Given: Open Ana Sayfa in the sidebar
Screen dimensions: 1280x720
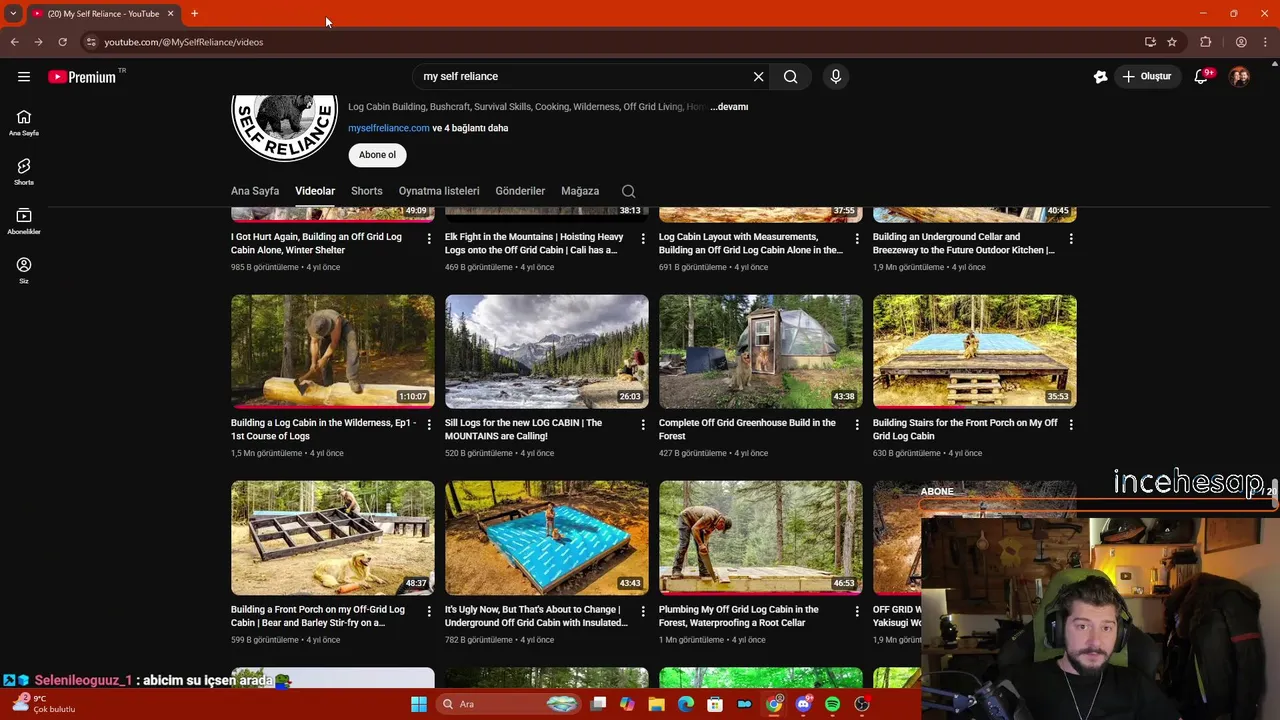Looking at the screenshot, I should click(x=24, y=123).
